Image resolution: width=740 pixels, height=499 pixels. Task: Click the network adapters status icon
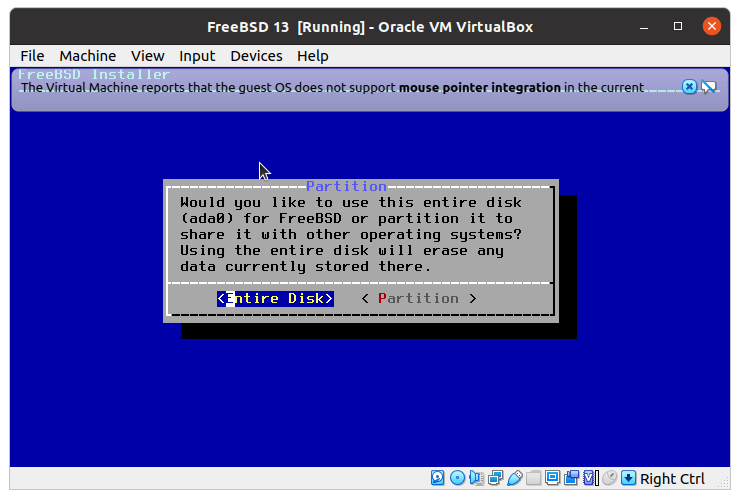pyautogui.click(x=496, y=478)
